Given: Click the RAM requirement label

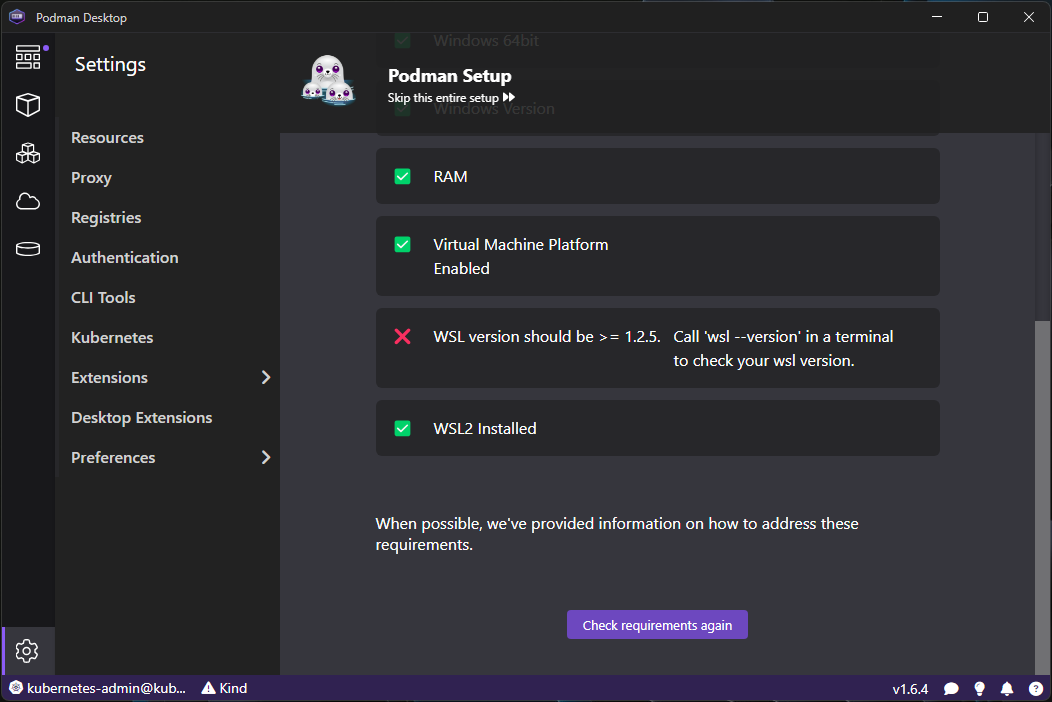Looking at the screenshot, I should pyautogui.click(x=450, y=177).
